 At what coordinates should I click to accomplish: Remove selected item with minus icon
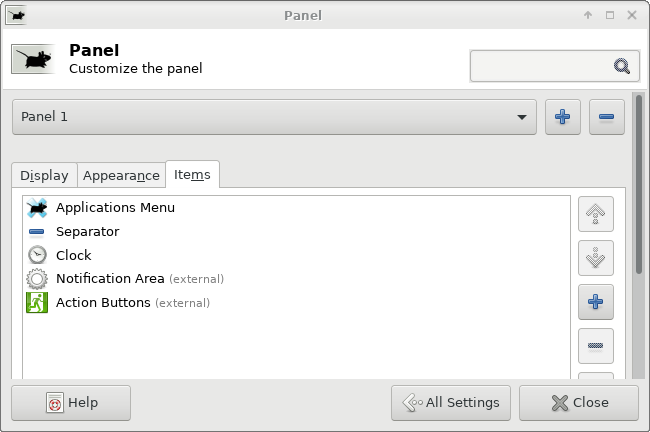pos(596,346)
